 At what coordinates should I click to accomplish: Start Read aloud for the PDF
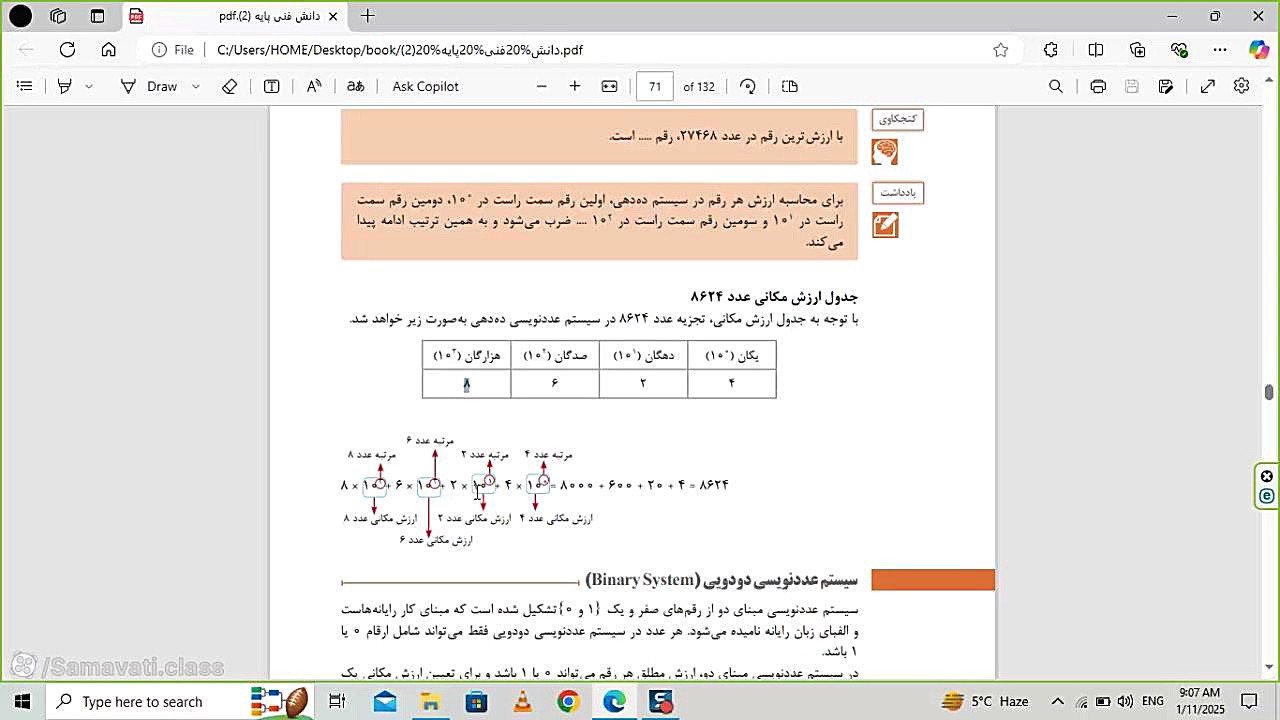pos(314,86)
